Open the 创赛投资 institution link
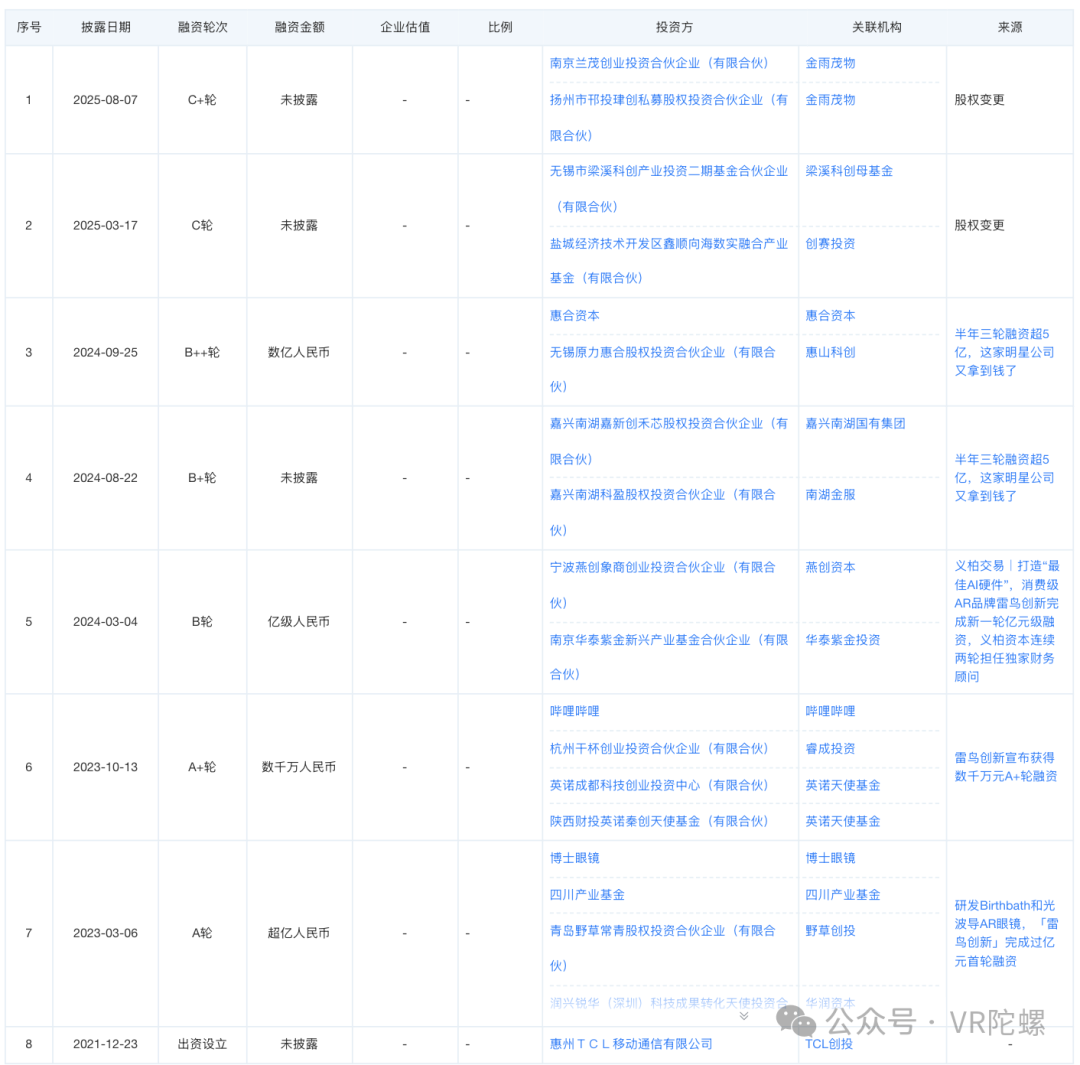The image size is (1080, 1065). 830,243
